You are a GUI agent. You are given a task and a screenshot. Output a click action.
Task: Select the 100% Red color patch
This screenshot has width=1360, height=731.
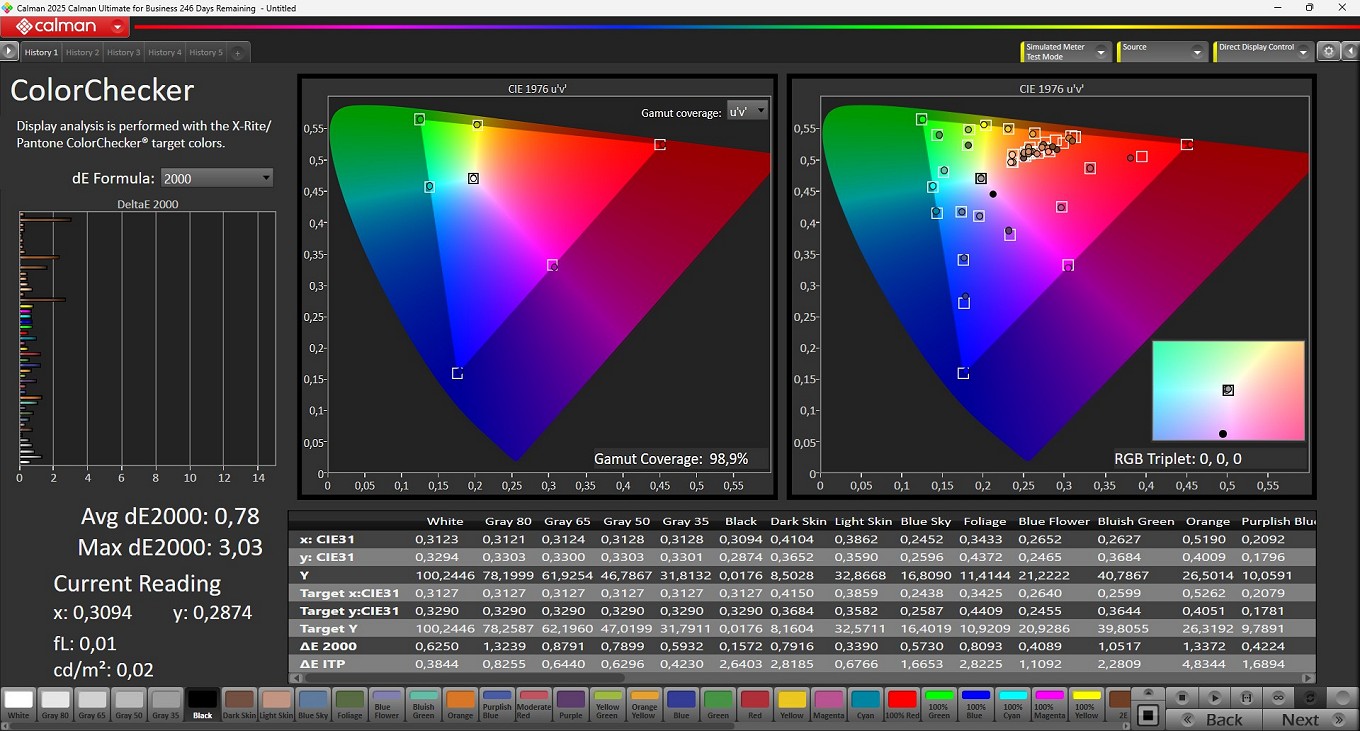902,702
